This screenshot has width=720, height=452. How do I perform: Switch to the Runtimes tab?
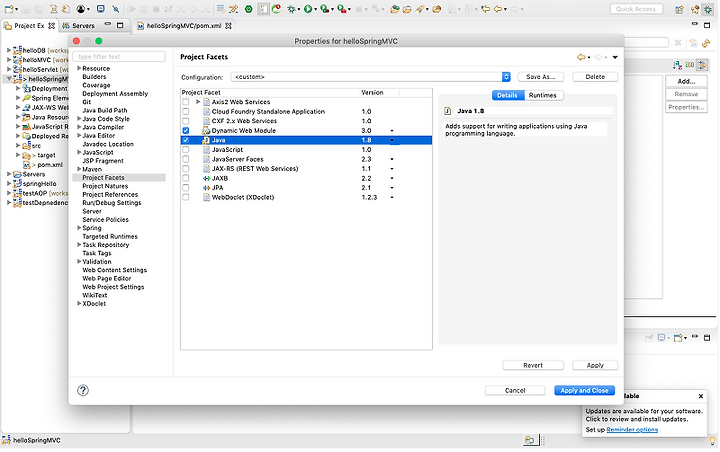543,95
